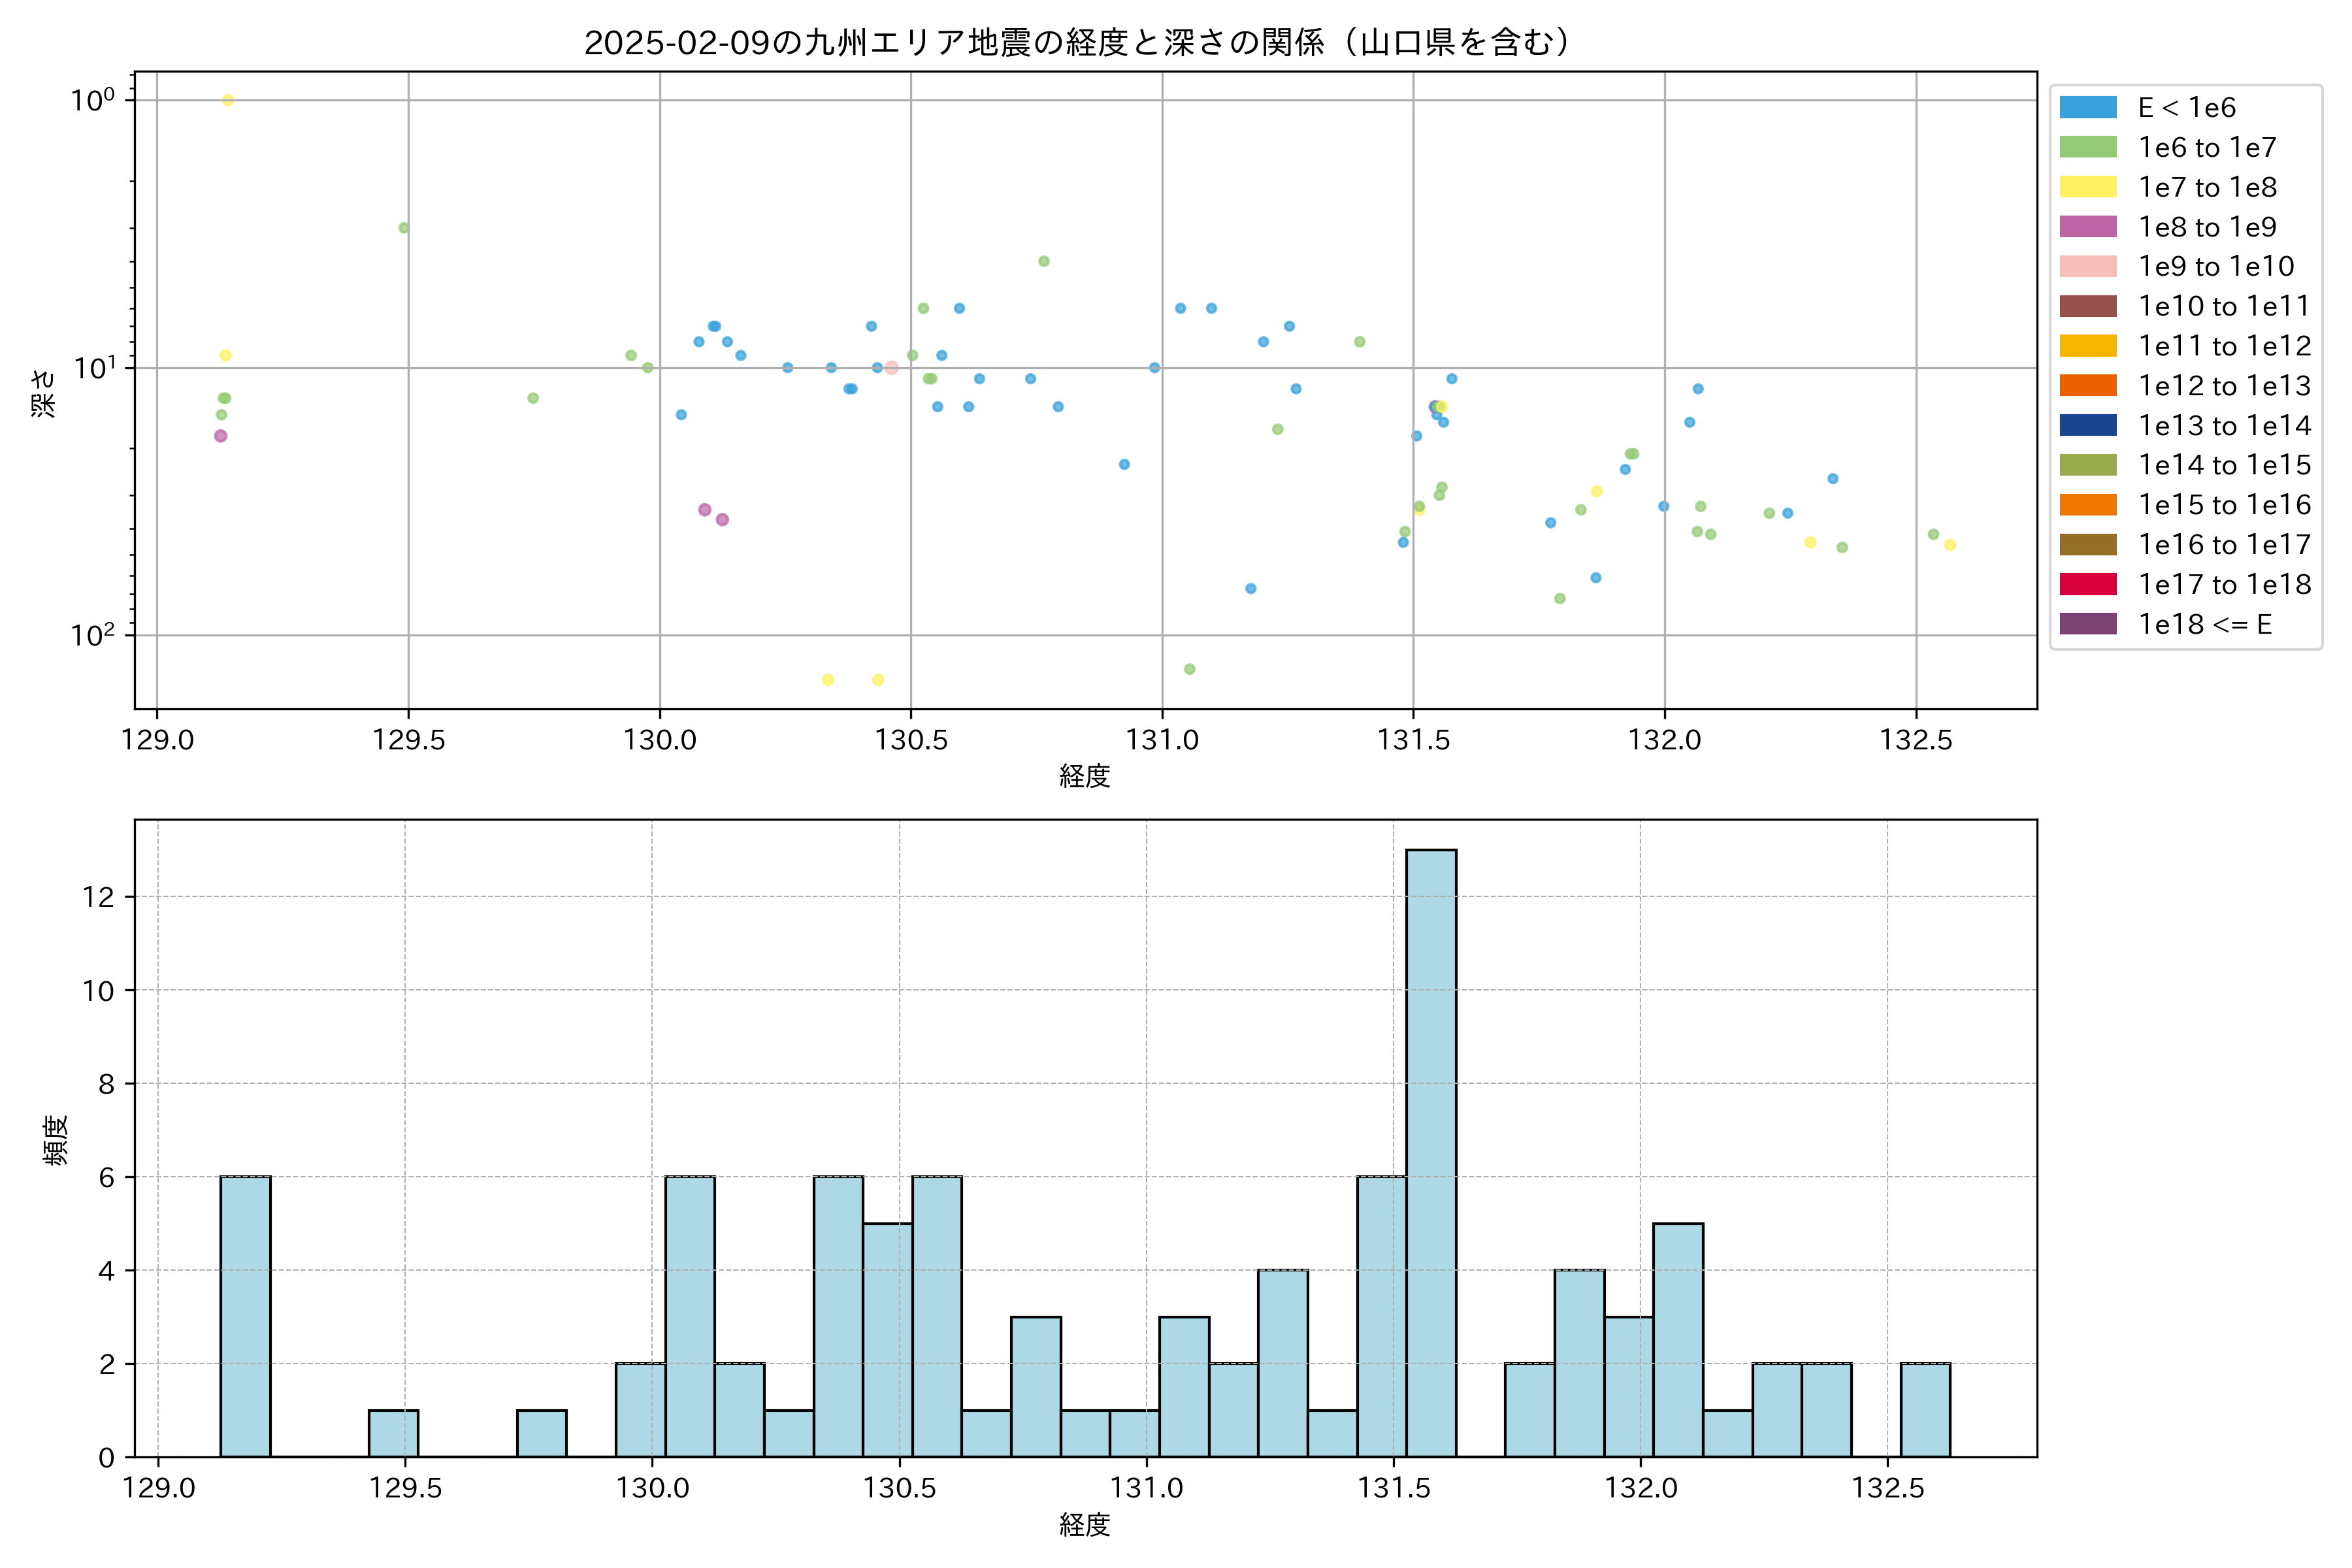2352x1568 pixels.
Task: Click the yellow '1e7 to 1e8' legend swatch
Action: [2088, 187]
